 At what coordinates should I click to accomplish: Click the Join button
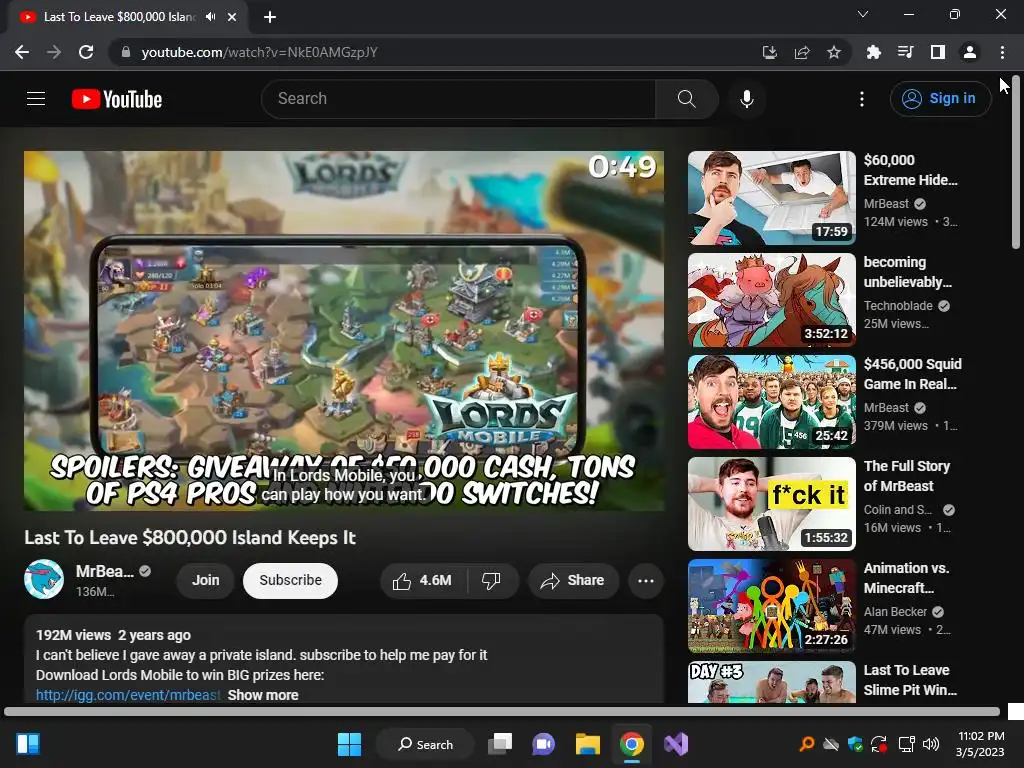[206, 580]
